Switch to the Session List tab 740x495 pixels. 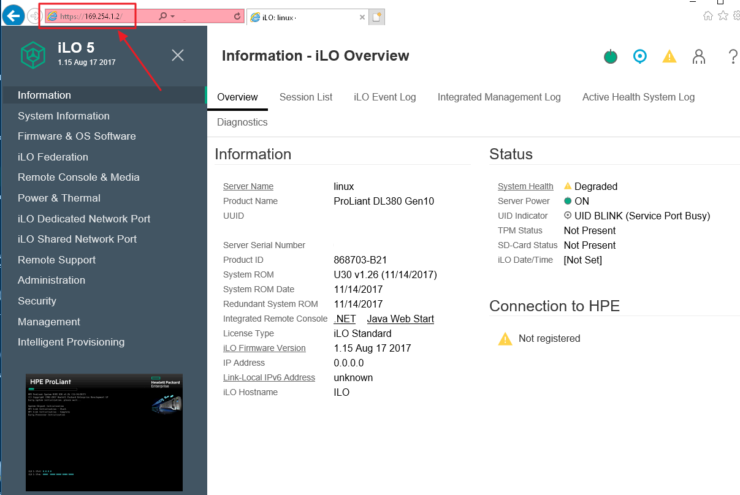pyautogui.click(x=306, y=97)
